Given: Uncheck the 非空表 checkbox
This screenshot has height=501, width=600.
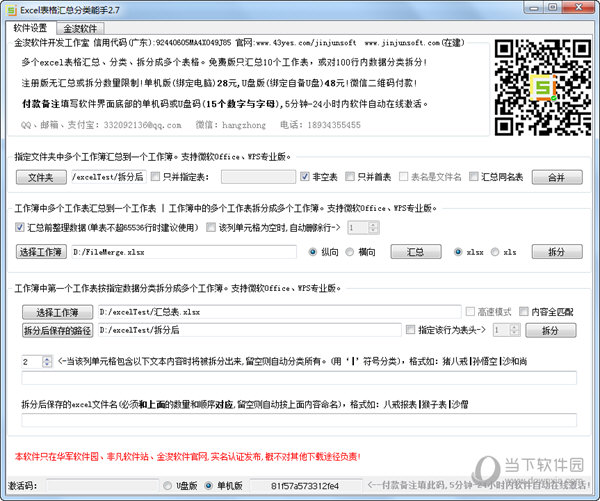Looking at the screenshot, I should click(x=305, y=176).
